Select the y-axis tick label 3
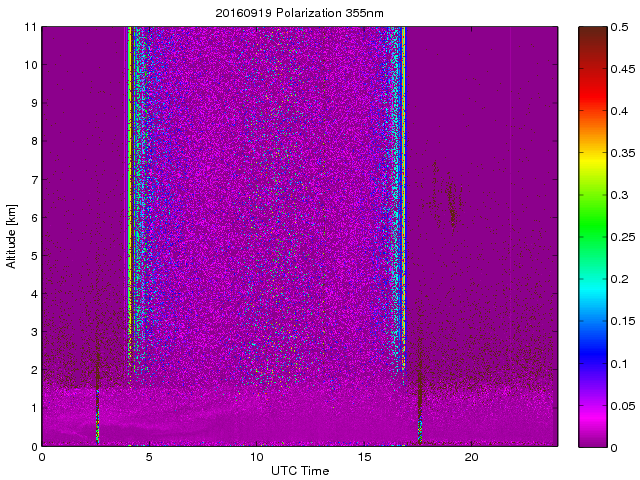 [33, 332]
